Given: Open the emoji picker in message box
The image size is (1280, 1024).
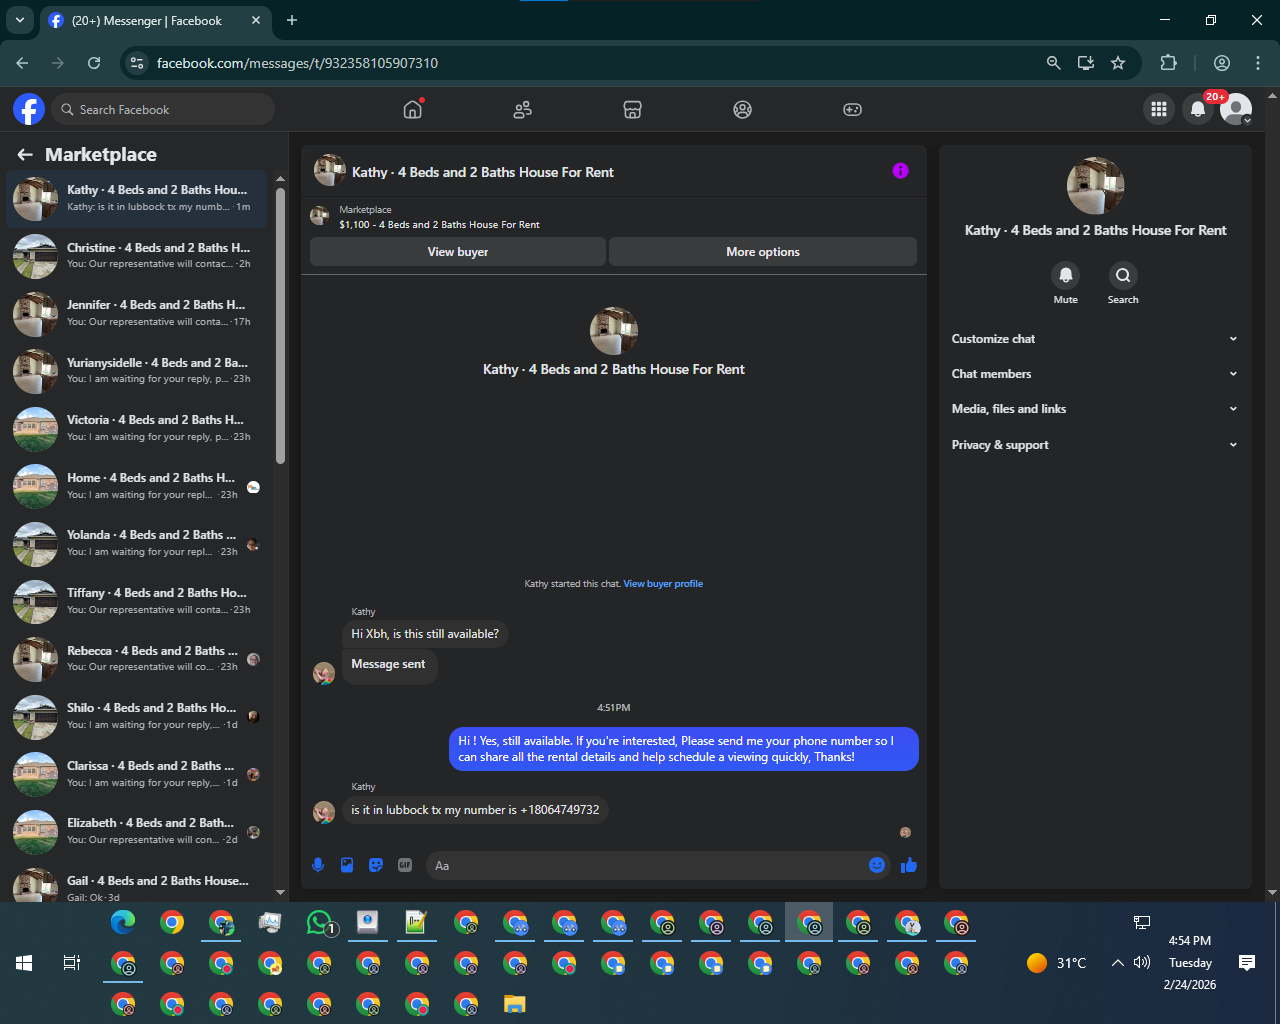Looking at the screenshot, I should coord(877,865).
